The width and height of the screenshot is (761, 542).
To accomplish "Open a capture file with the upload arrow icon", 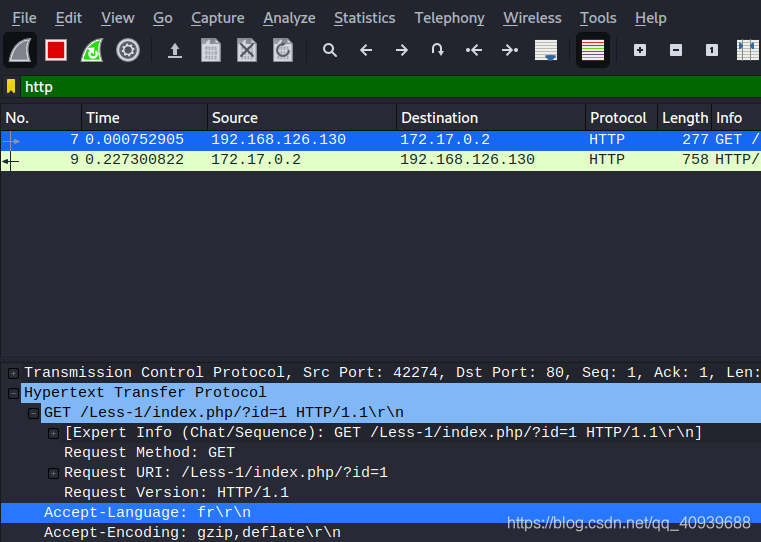I will click(175, 50).
